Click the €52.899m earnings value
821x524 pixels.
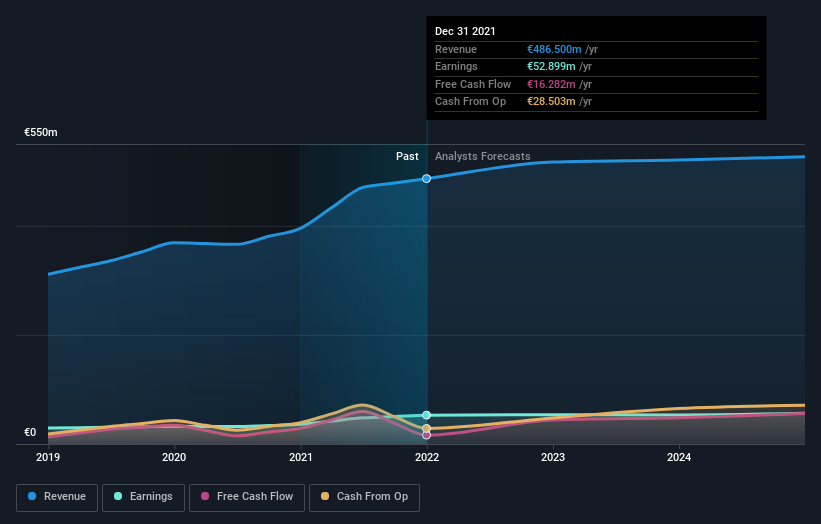[551, 66]
